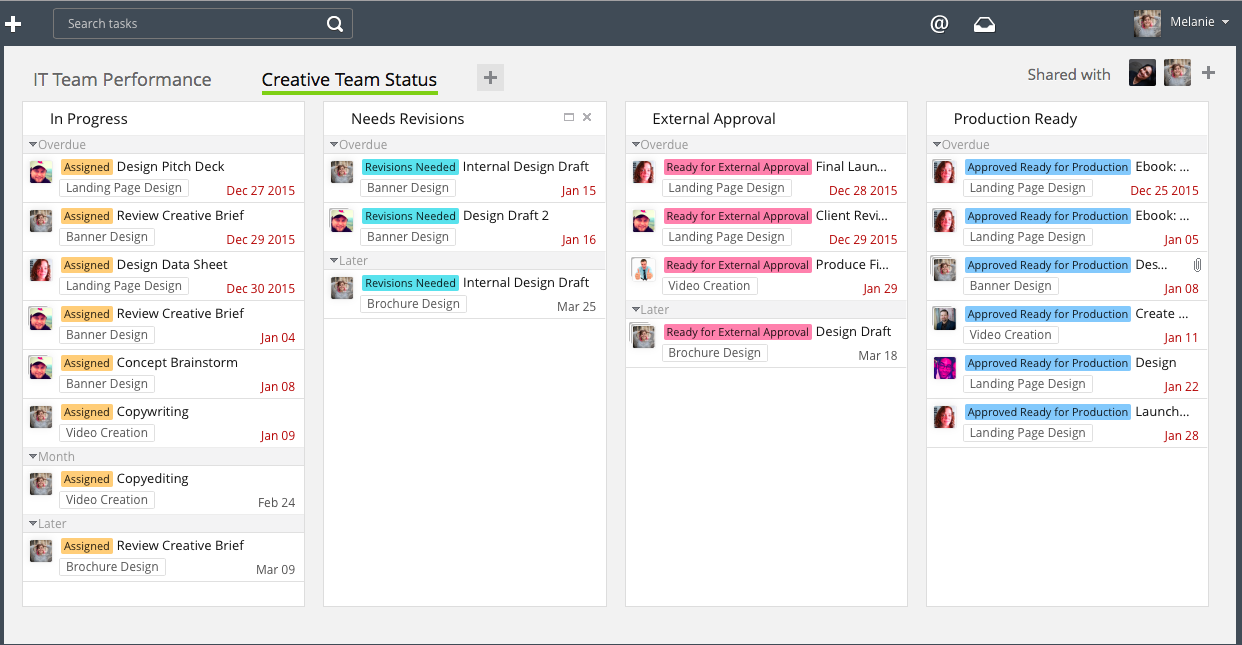
Task: Click the Brochure Design tag on Mar 09 task
Action: click(112, 567)
